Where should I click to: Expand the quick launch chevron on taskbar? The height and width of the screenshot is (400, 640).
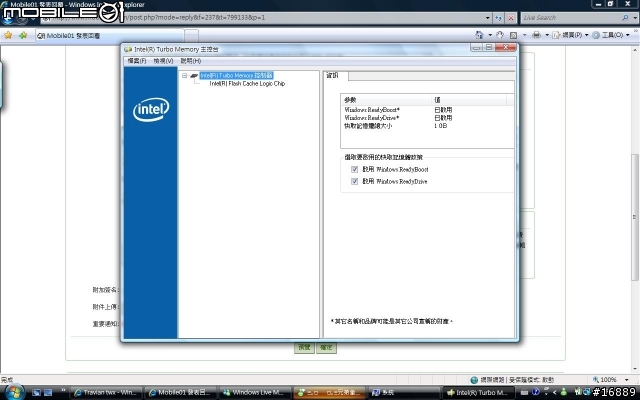[x=63, y=390]
